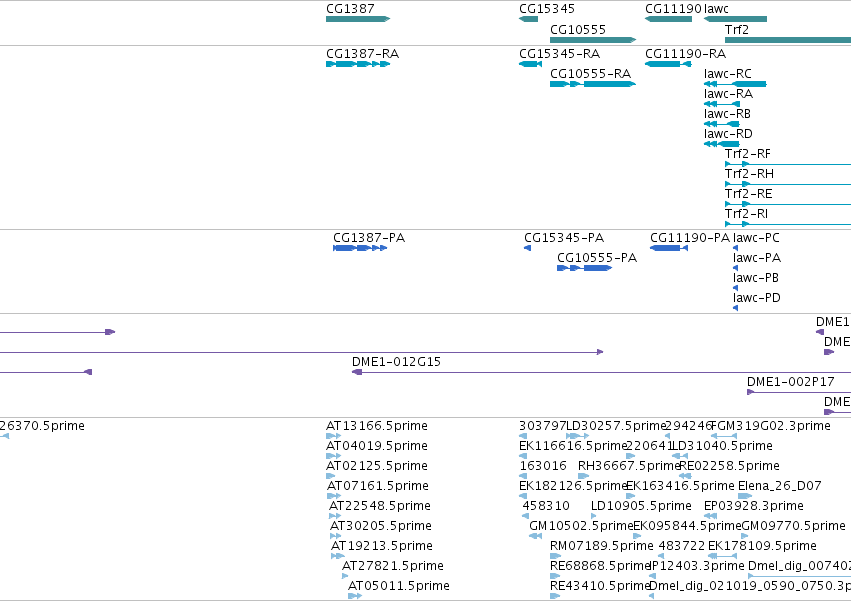
Task: Select the AT13166.5prime EST
Action: pos(333,436)
